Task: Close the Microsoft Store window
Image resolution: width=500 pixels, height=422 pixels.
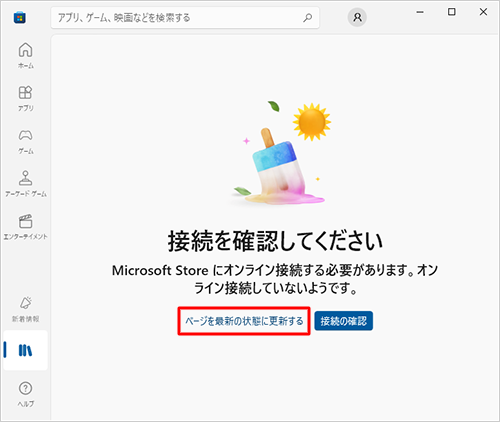Action: pyautogui.click(x=483, y=12)
